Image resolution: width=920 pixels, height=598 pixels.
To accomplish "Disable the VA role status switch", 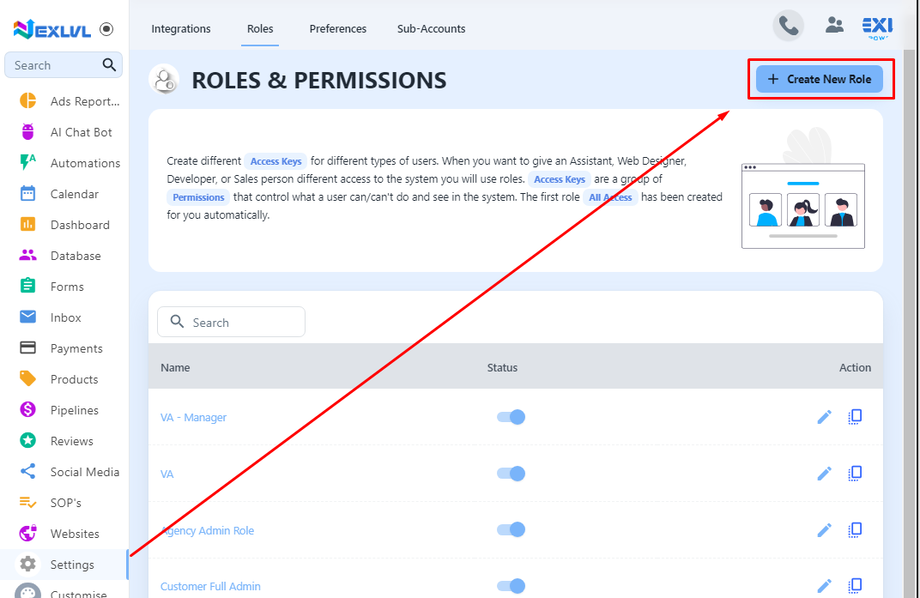I will click(511, 473).
